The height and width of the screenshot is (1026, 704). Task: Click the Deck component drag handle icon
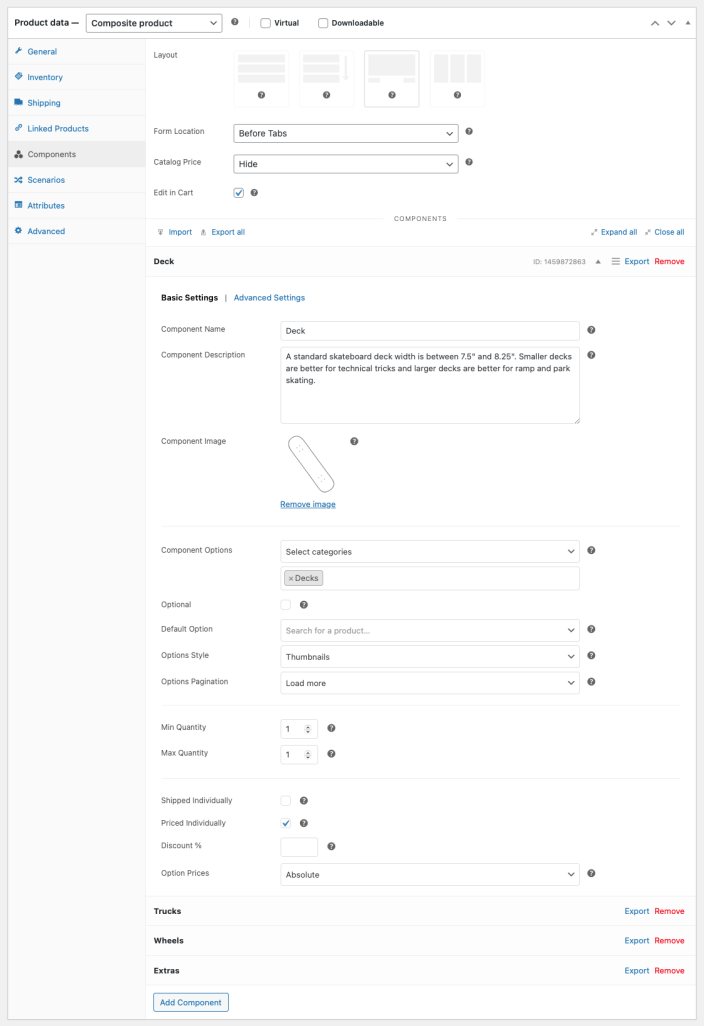pyautogui.click(x=616, y=261)
